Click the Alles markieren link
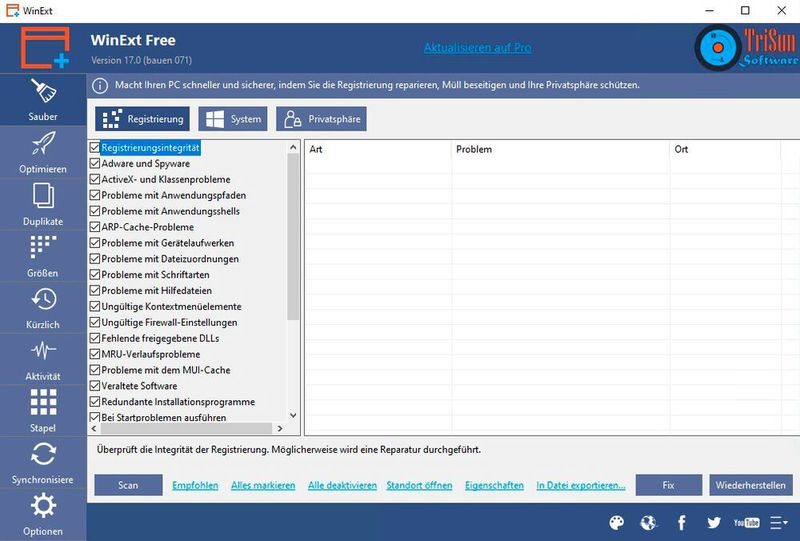 click(263, 485)
